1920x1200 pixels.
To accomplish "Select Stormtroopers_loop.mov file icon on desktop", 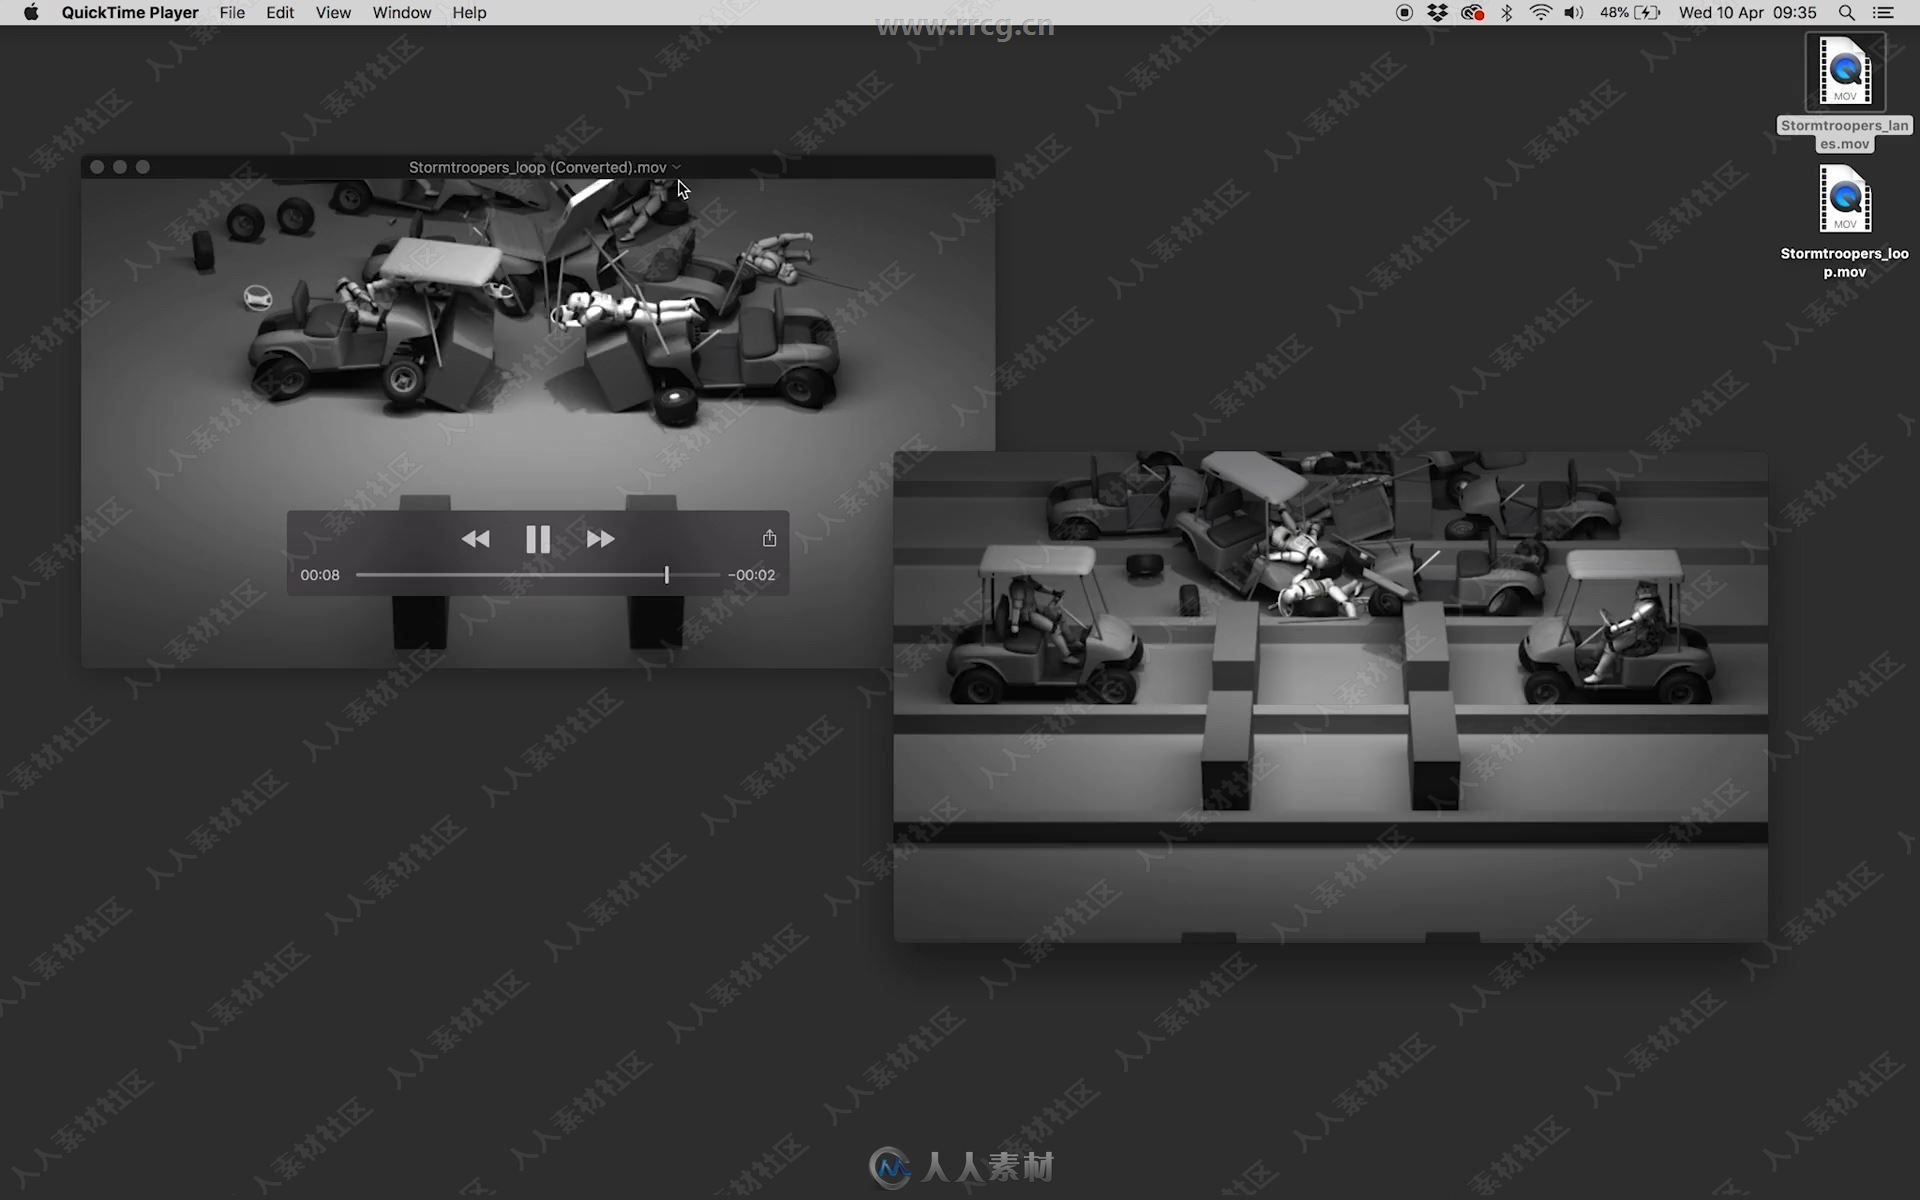I will tap(1845, 199).
